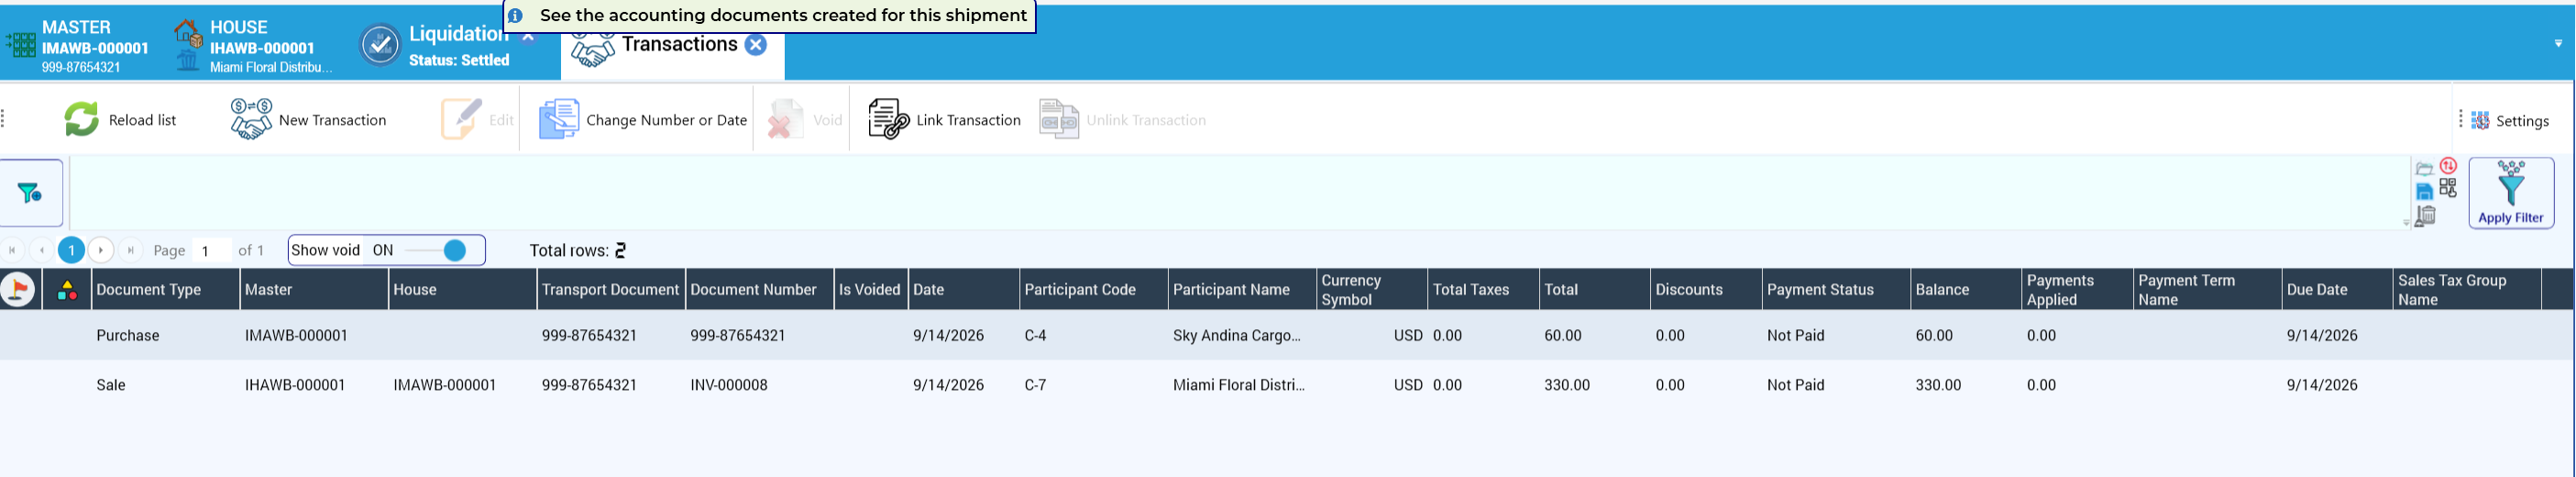
Task: Click the colored shapes column header icon
Action: (67, 290)
